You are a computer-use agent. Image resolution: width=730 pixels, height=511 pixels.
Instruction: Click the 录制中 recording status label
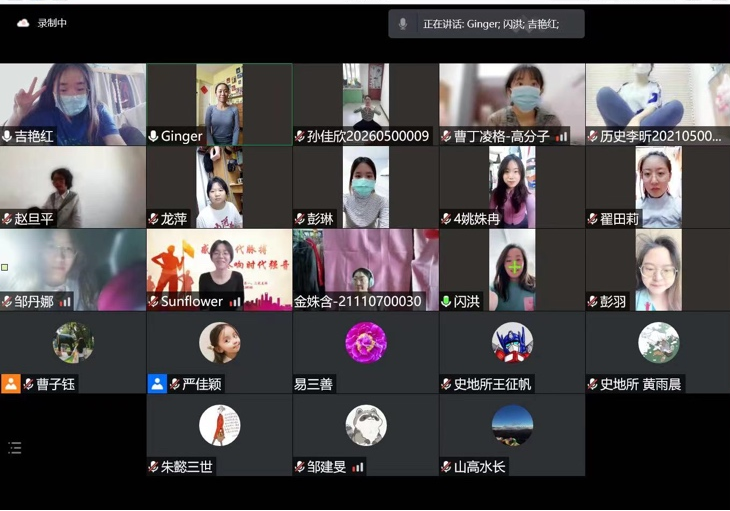[x=52, y=23]
